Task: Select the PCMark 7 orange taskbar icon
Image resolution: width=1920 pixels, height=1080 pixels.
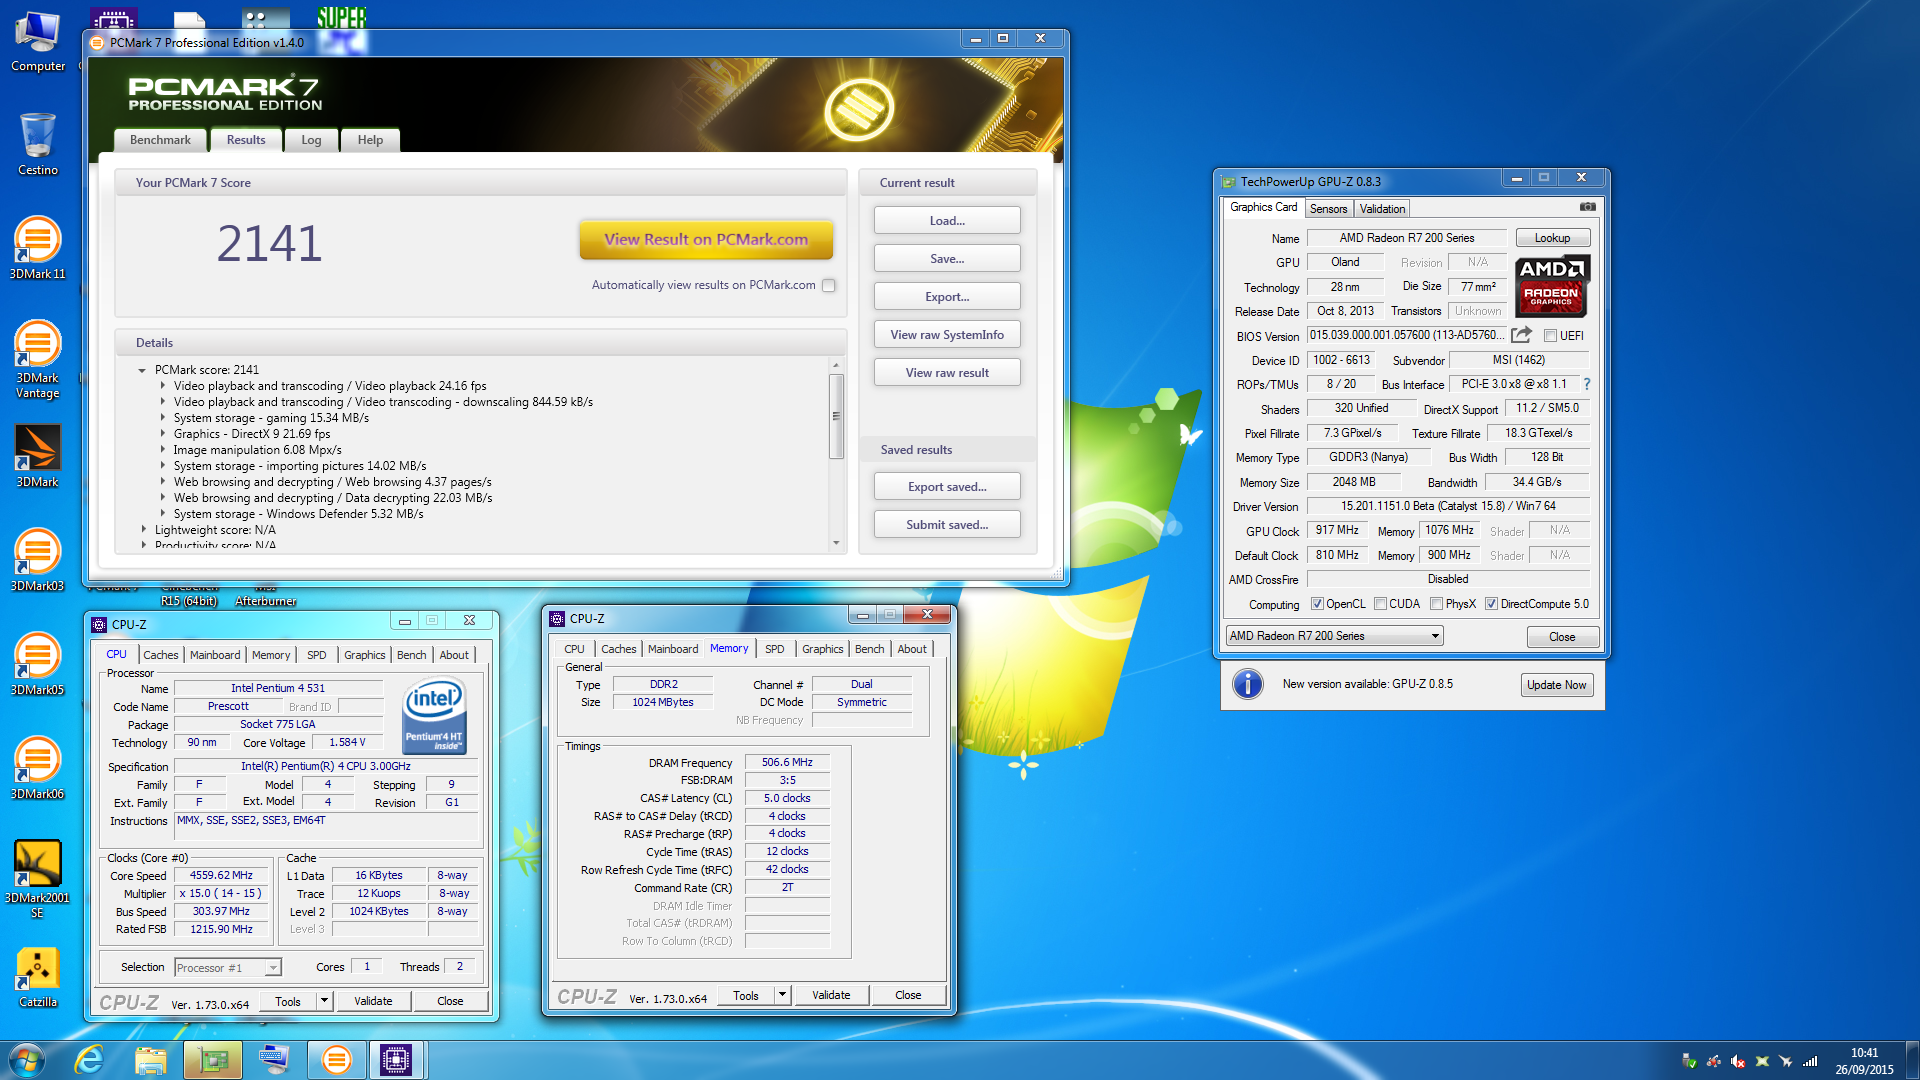Action: (336, 1060)
